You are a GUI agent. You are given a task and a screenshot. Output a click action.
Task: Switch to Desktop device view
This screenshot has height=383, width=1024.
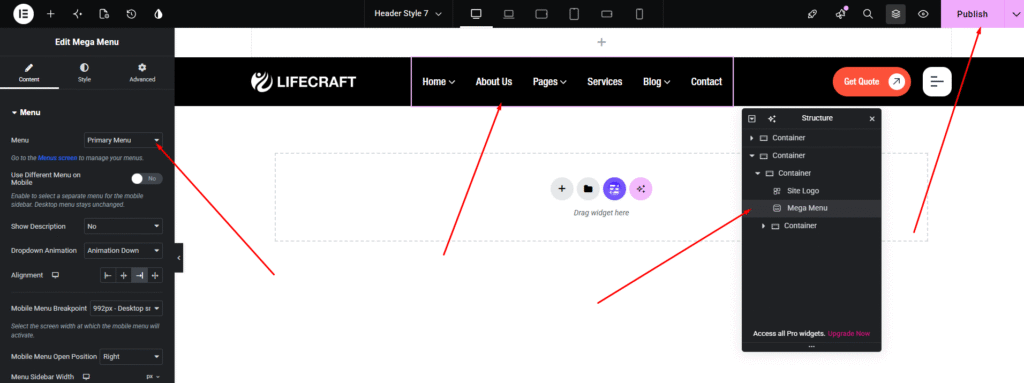click(x=476, y=14)
